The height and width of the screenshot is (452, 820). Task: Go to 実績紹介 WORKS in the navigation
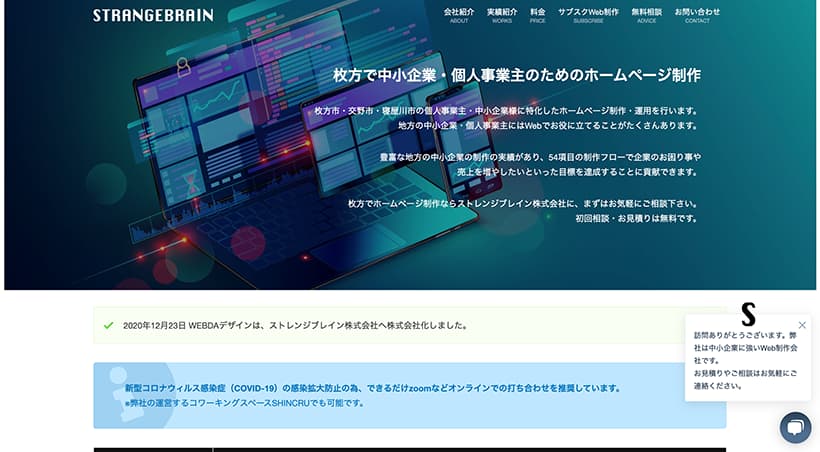(x=501, y=15)
